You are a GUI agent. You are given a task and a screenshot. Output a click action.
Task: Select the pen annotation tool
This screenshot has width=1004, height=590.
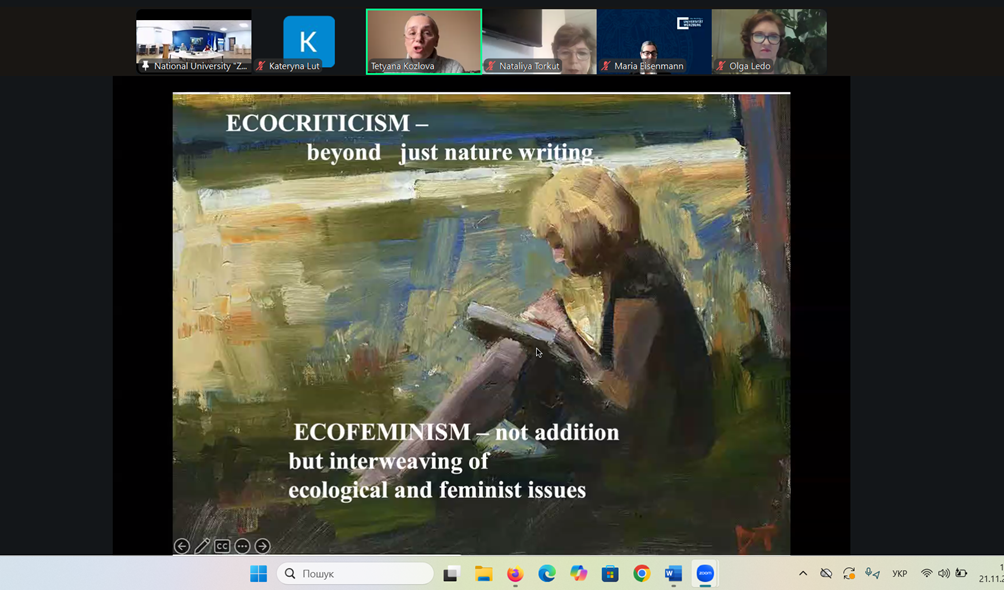pos(202,546)
